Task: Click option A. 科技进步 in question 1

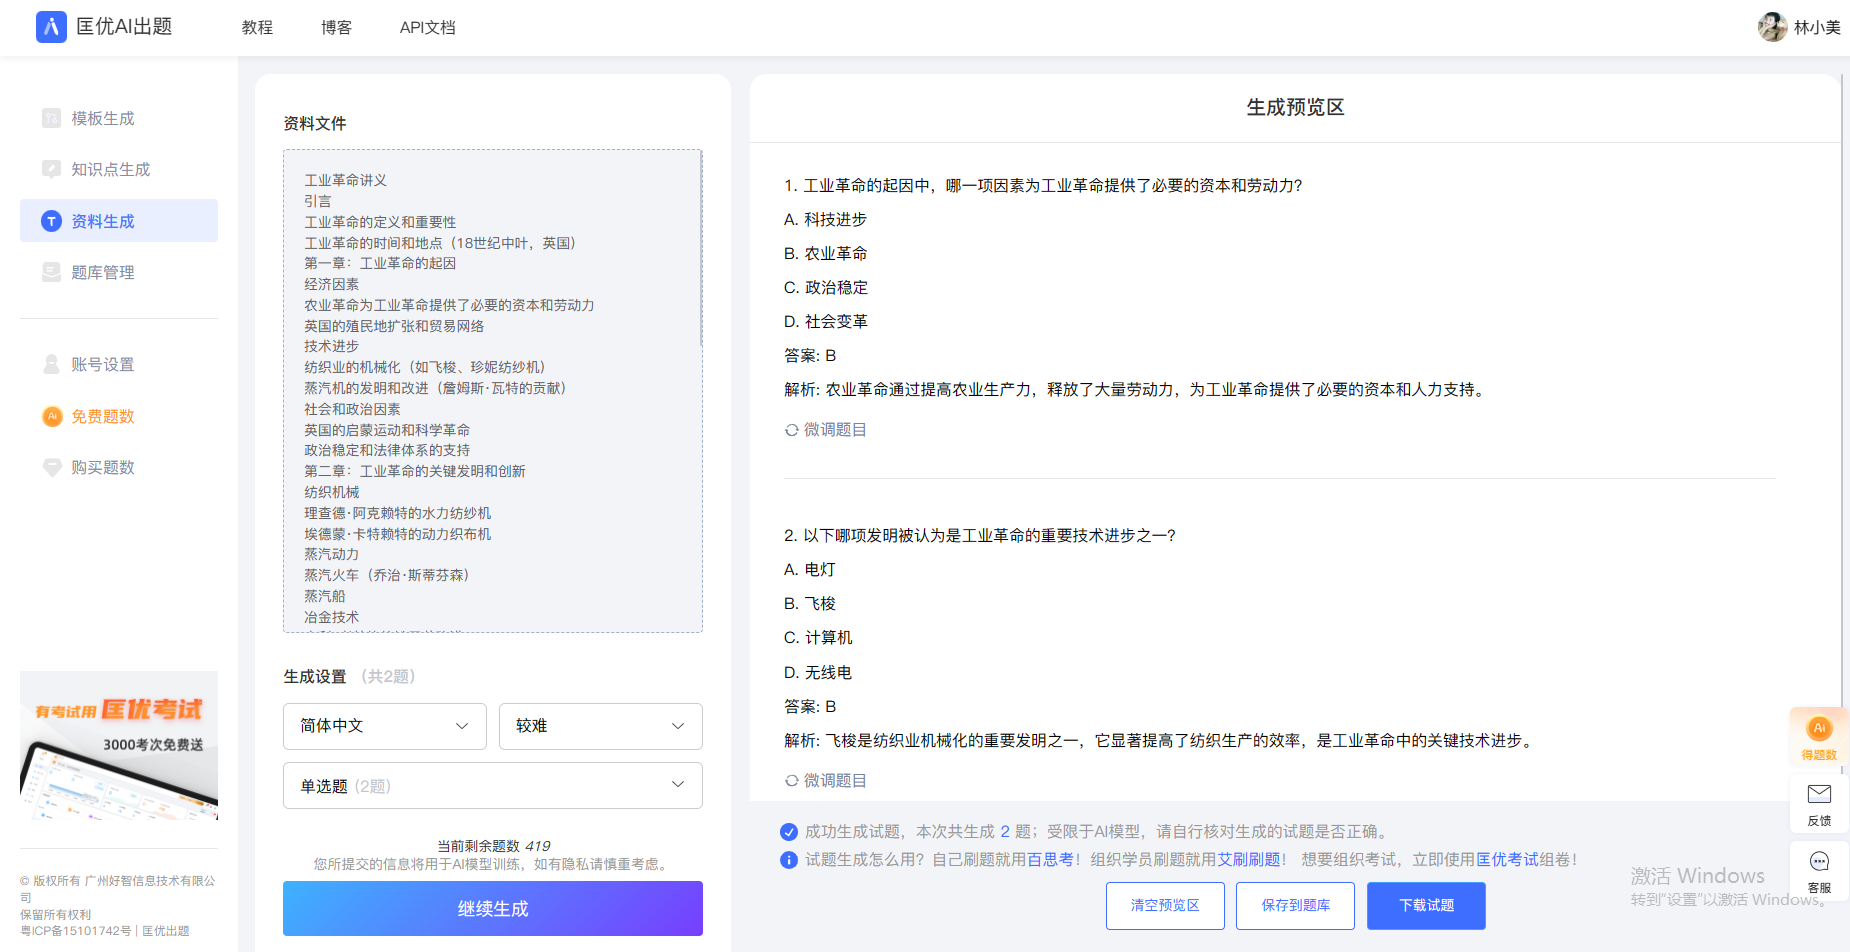Action: [x=825, y=220]
